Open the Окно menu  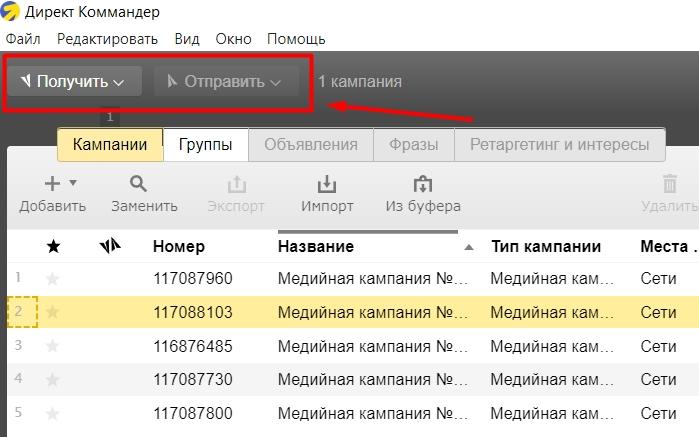pyautogui.click(x=233, y=39)
